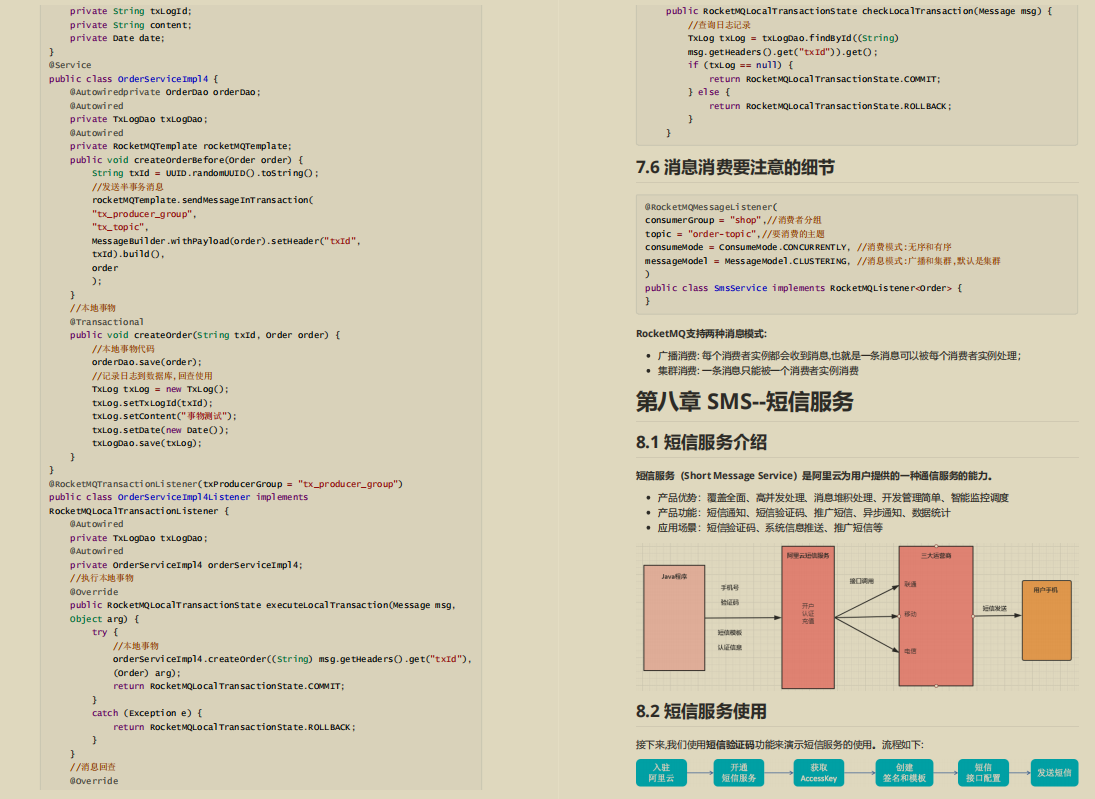This screenshot has width=1095, height=799.
Task: Click the comment "//发送半事务消息"
Action: [x=128, y=186]
